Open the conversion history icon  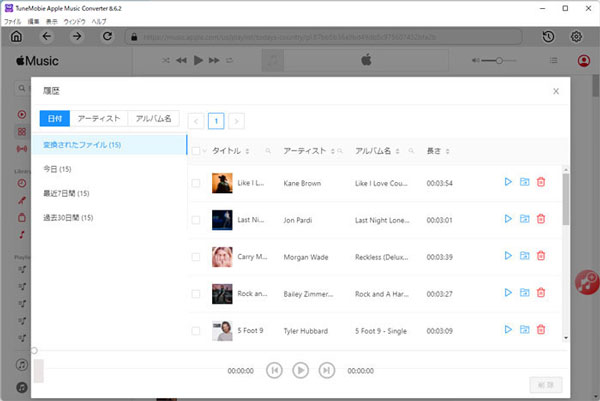click(548, 37)
